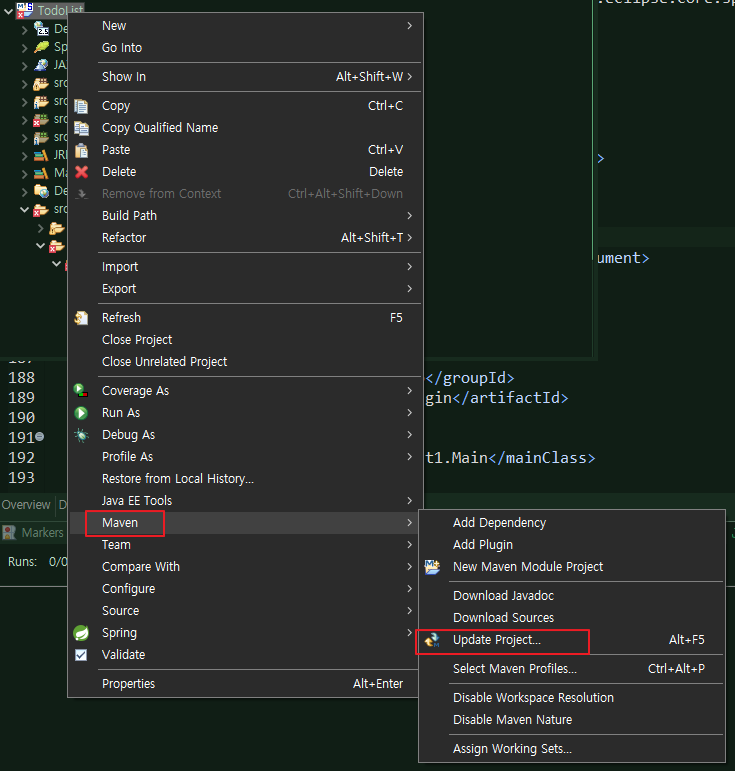Click the Deployed Resources folder icon

41,191
